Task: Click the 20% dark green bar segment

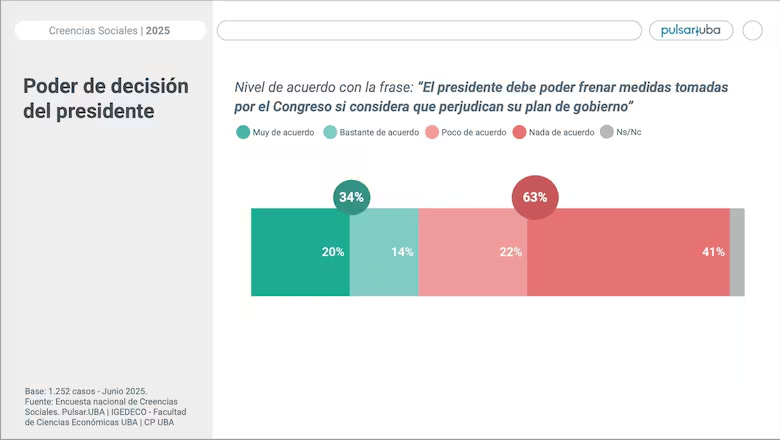Action: click(300, 252)
